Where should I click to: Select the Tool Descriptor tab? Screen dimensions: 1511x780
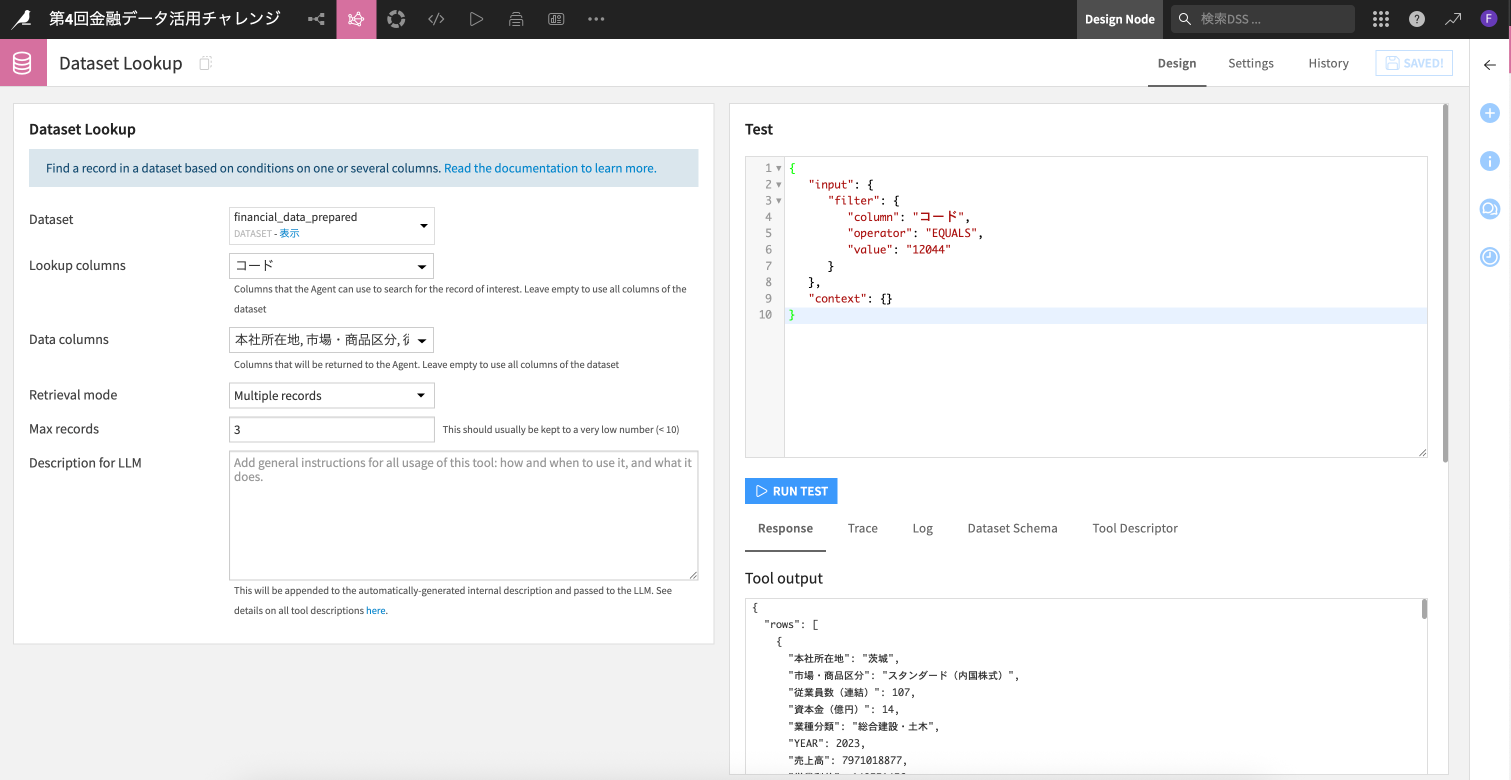pos(1135,528)
